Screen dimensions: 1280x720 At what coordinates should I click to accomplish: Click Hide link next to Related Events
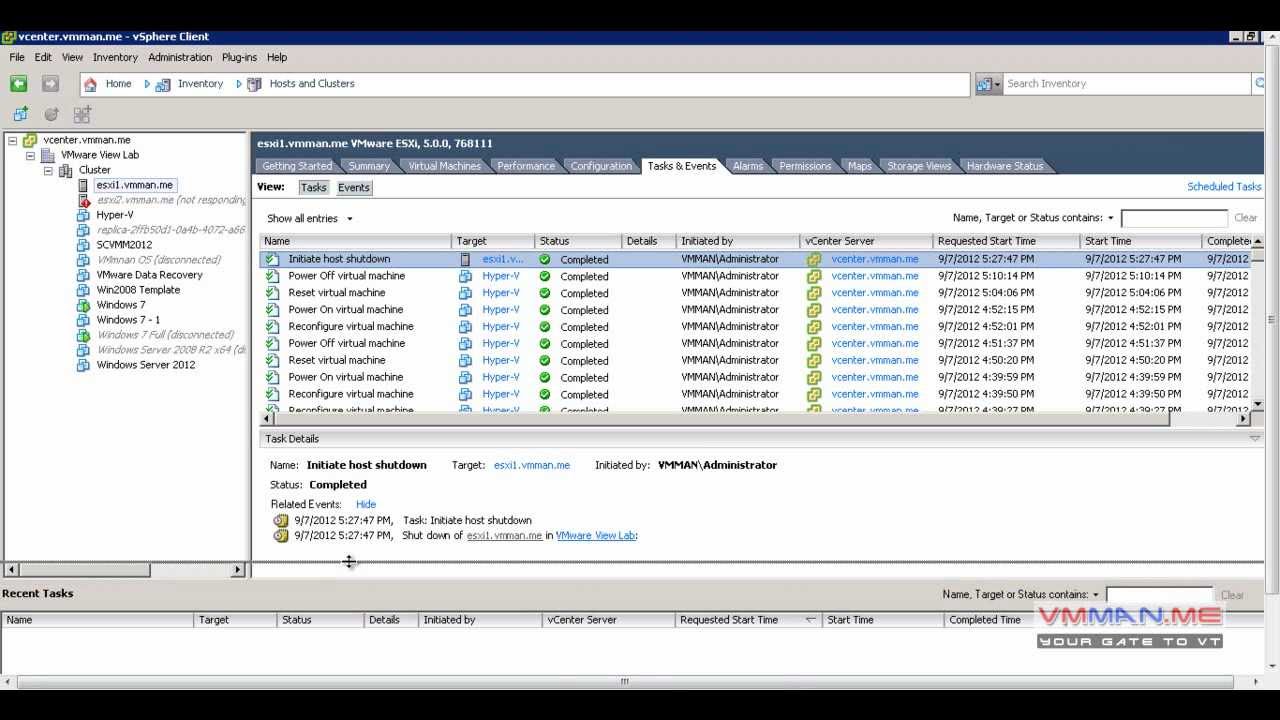366,505
